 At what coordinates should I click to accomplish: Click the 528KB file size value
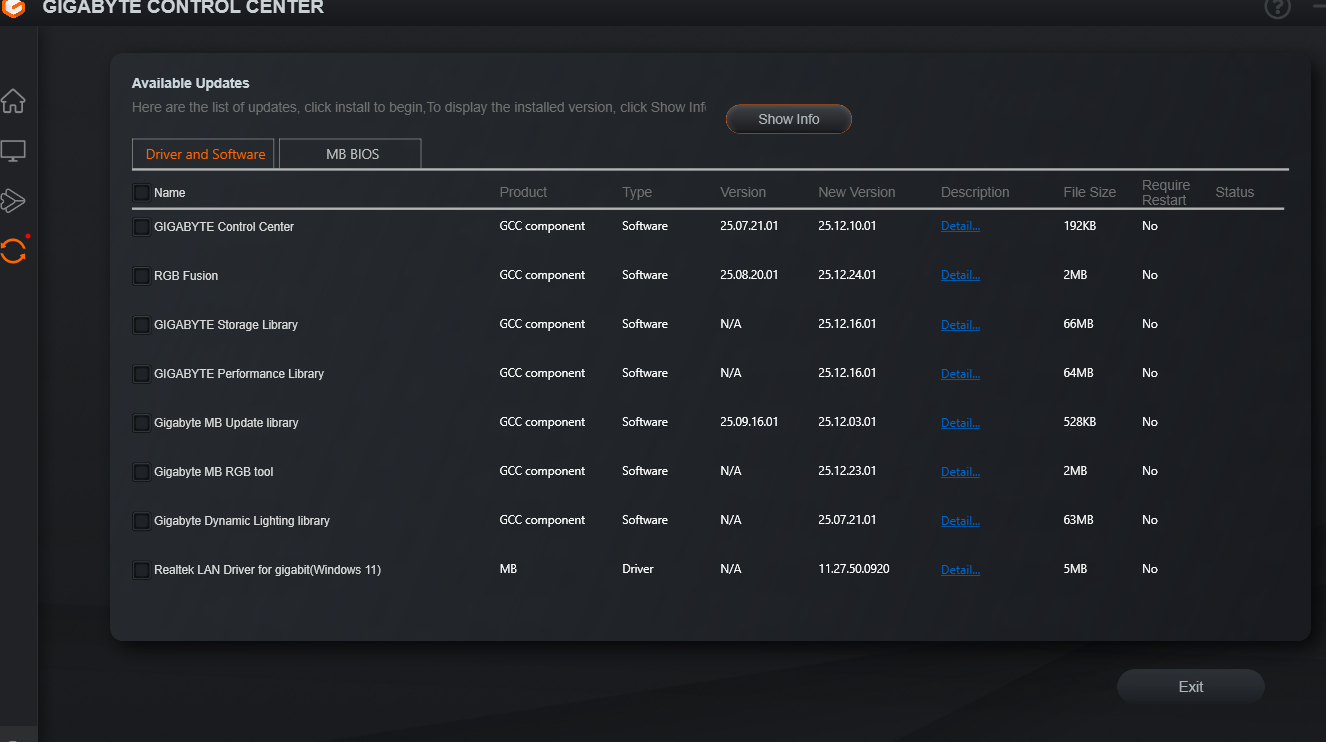coord(1080,422)
